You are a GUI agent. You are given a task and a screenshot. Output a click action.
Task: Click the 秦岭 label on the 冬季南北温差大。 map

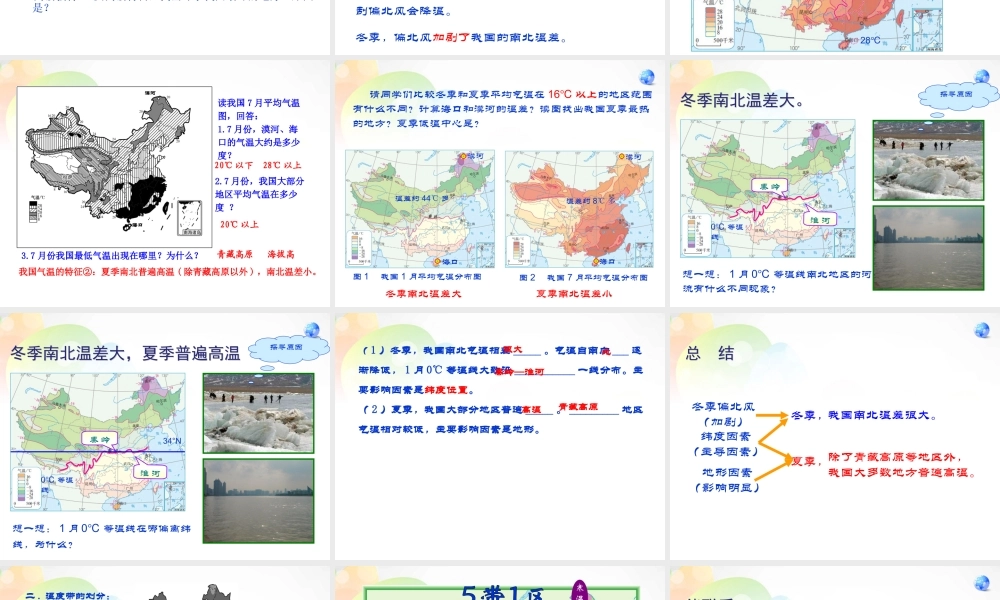tap(768, 186)
